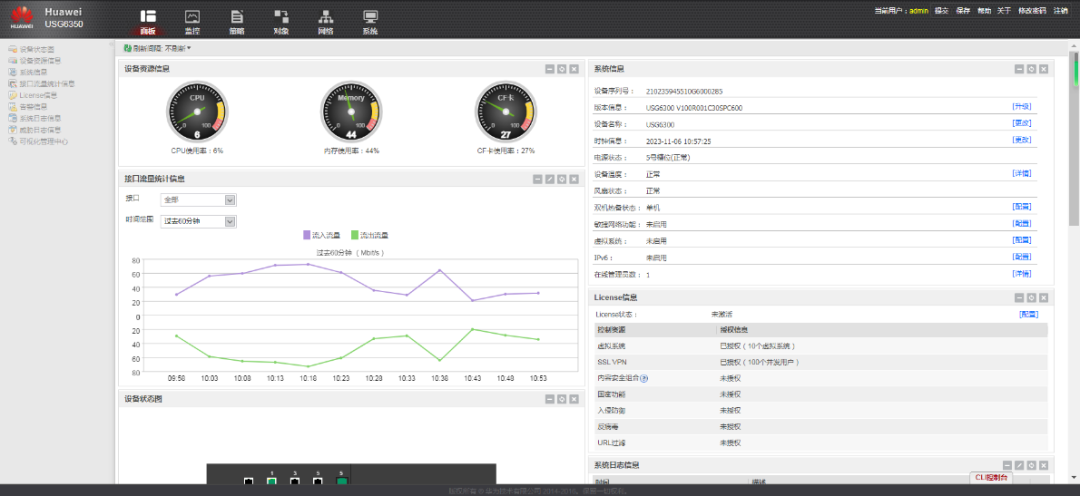Image resolution: width=1080 pixels, height=496 pixels.
Task: Click the 网络 (Network) topology icon
Action: coord(325,17)
